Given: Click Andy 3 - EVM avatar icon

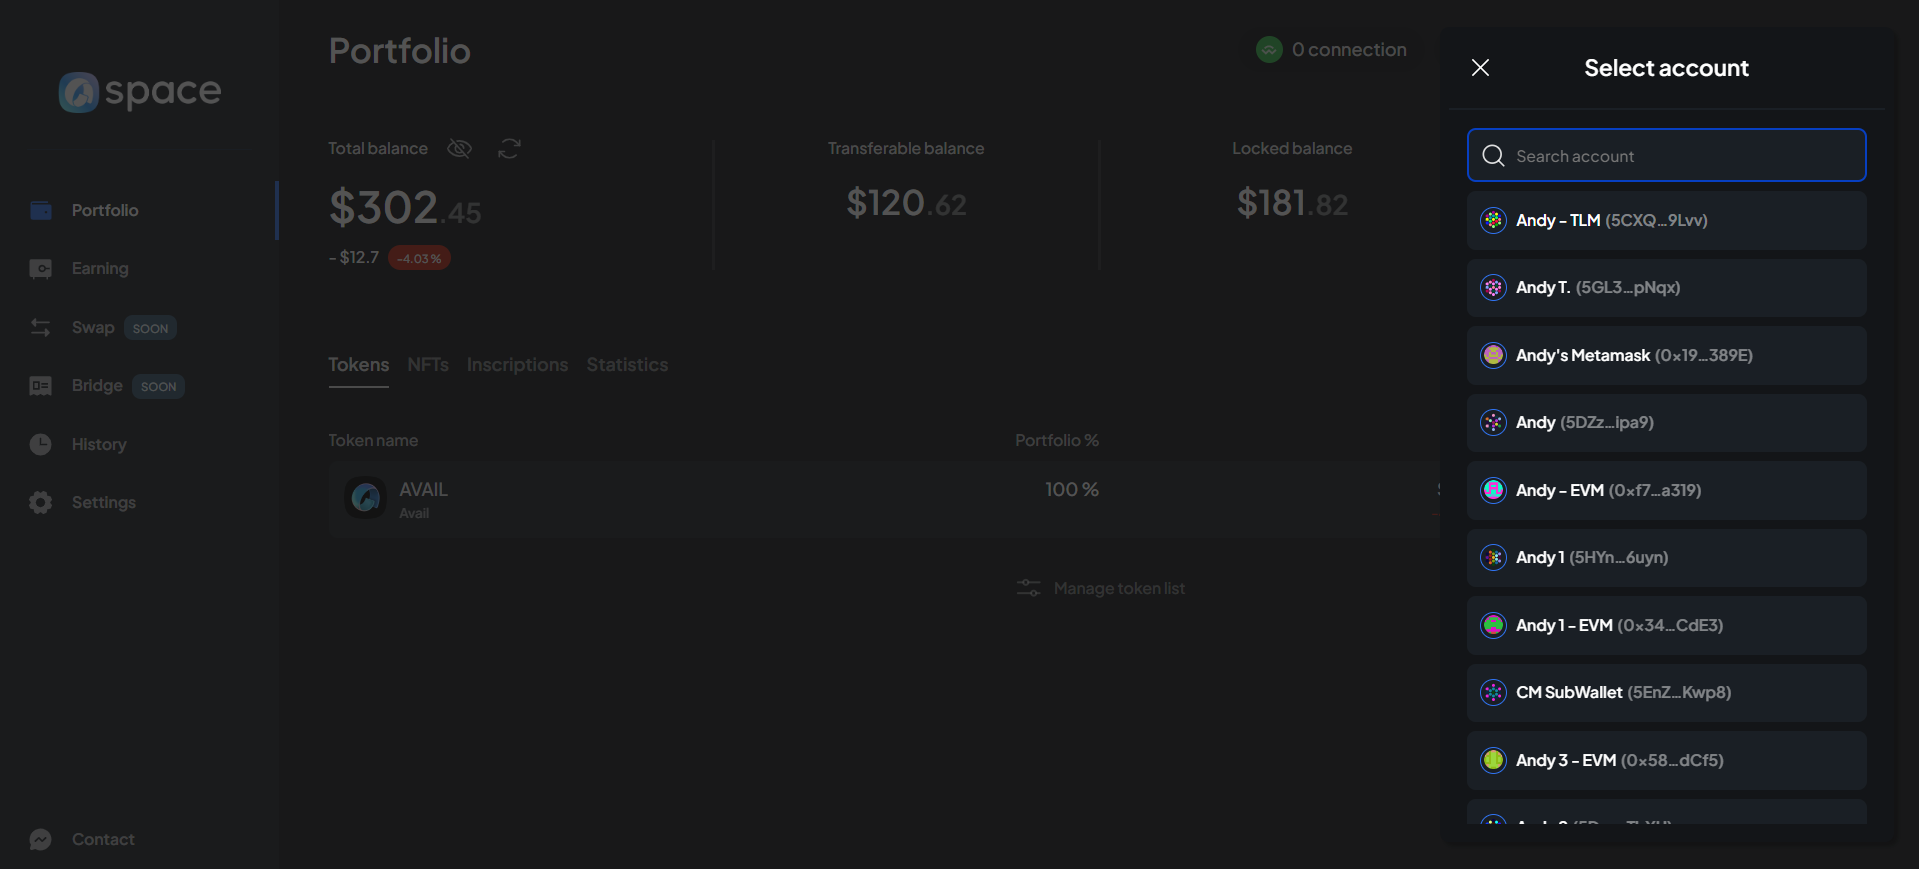Looking at the screenshot, I should coord(1493,760).
